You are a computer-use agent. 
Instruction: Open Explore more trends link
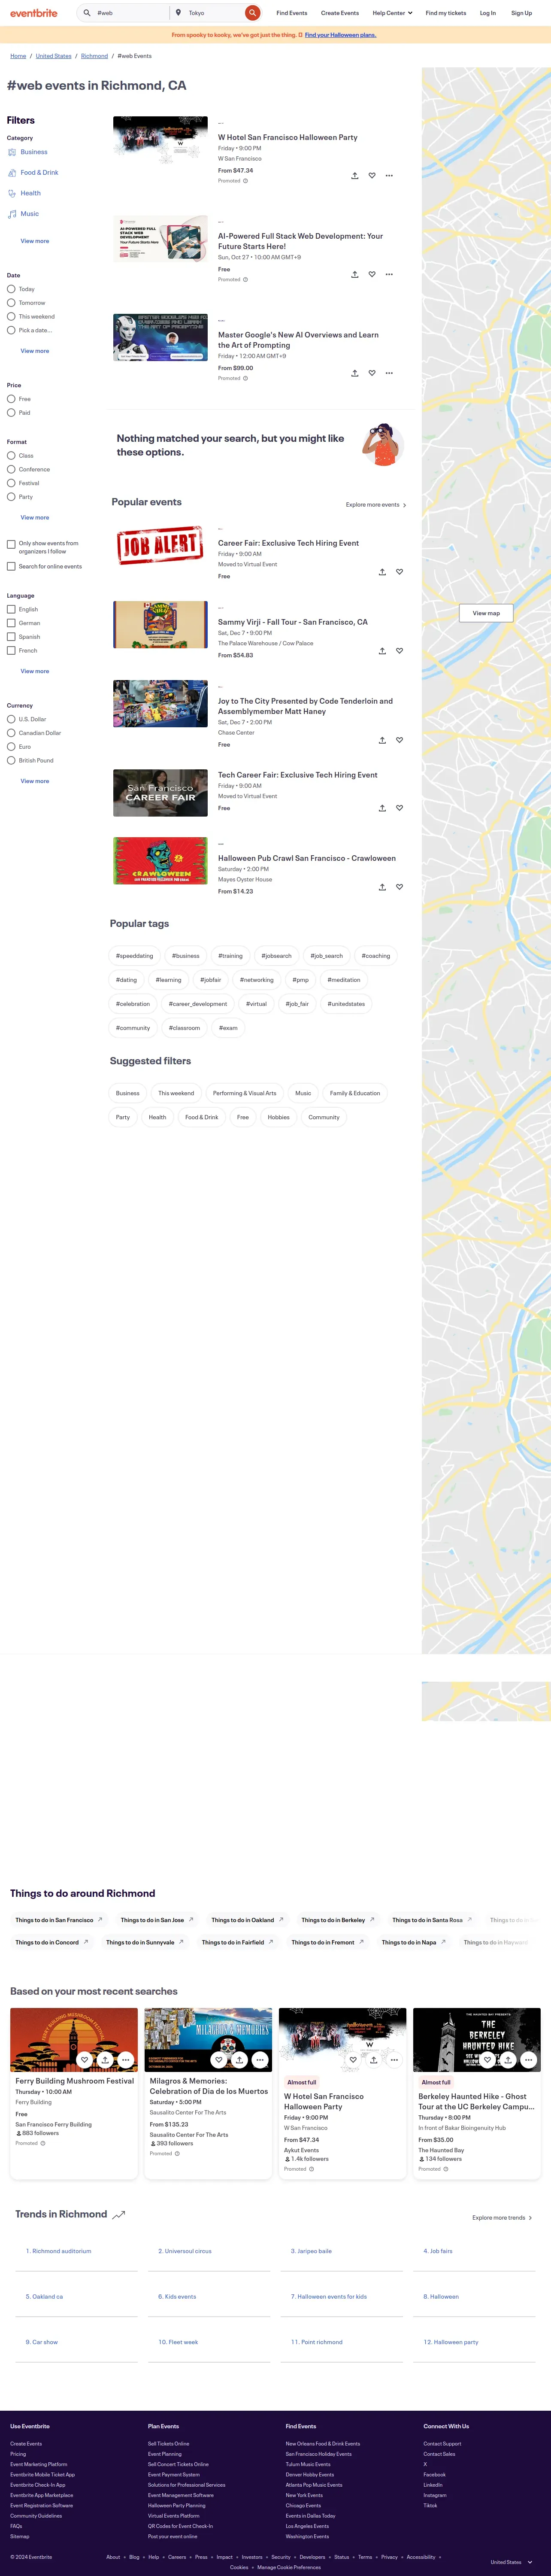pyautogui.click(x=502, y=2218)
